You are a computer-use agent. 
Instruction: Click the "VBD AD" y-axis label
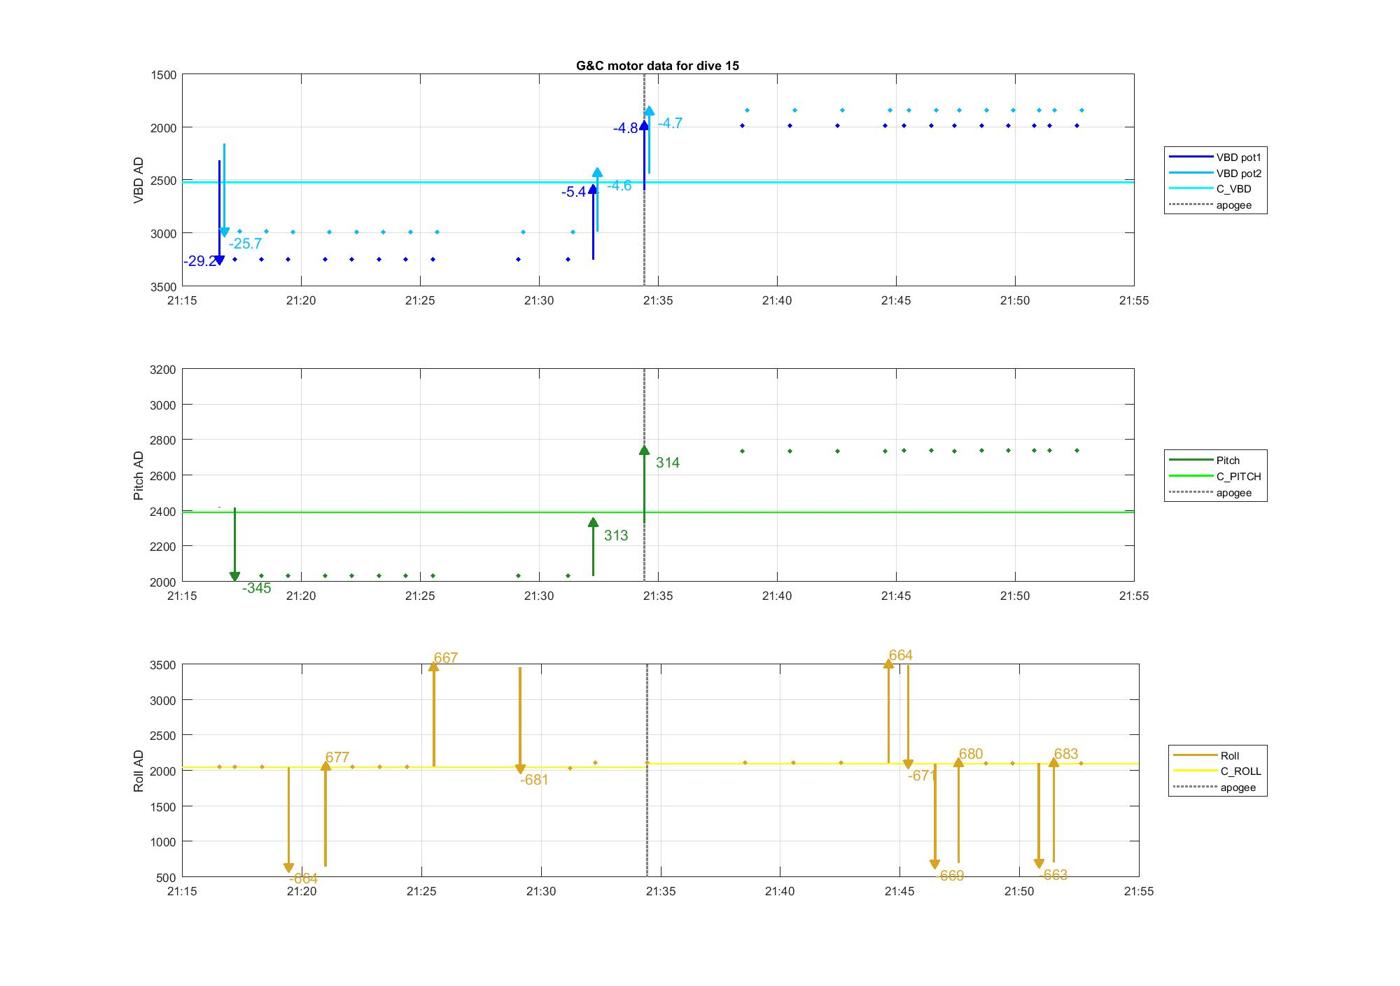coord(139,181)
